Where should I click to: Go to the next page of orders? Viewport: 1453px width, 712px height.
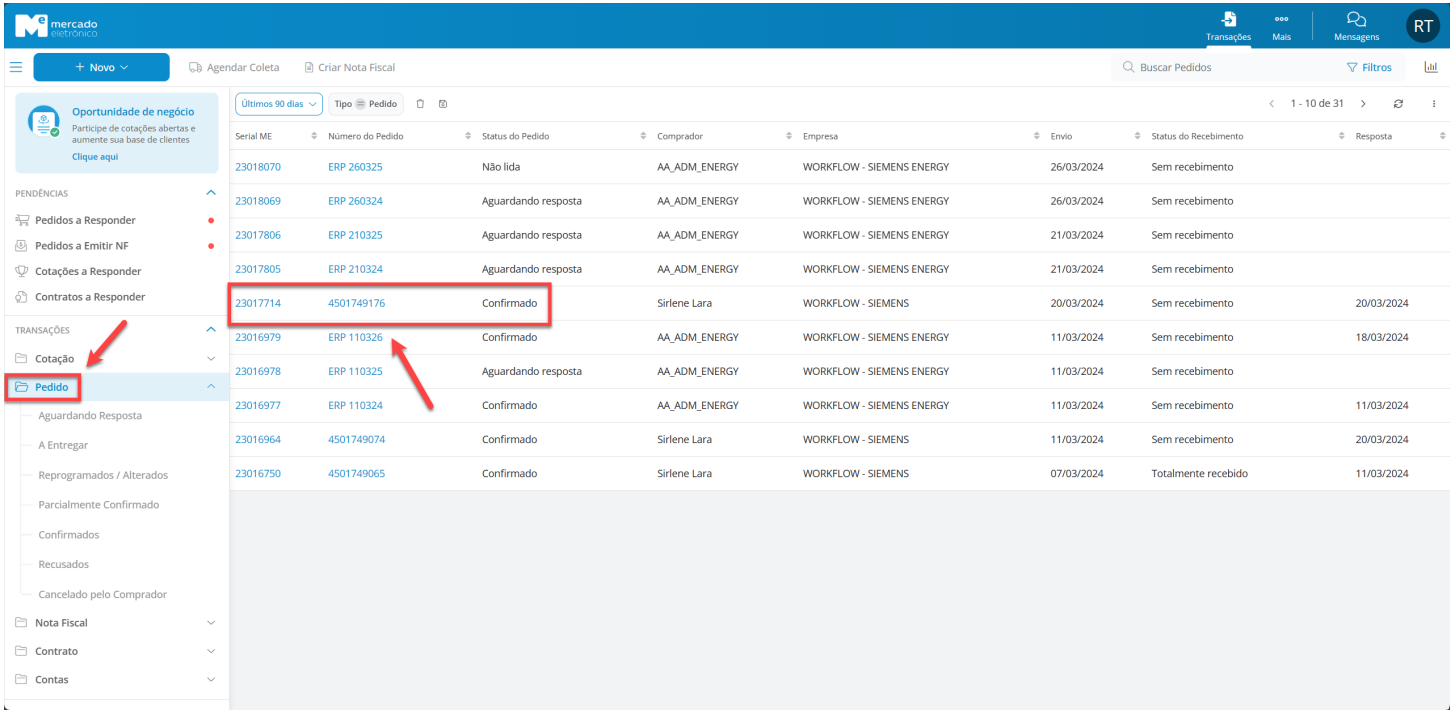point(1363,104)
